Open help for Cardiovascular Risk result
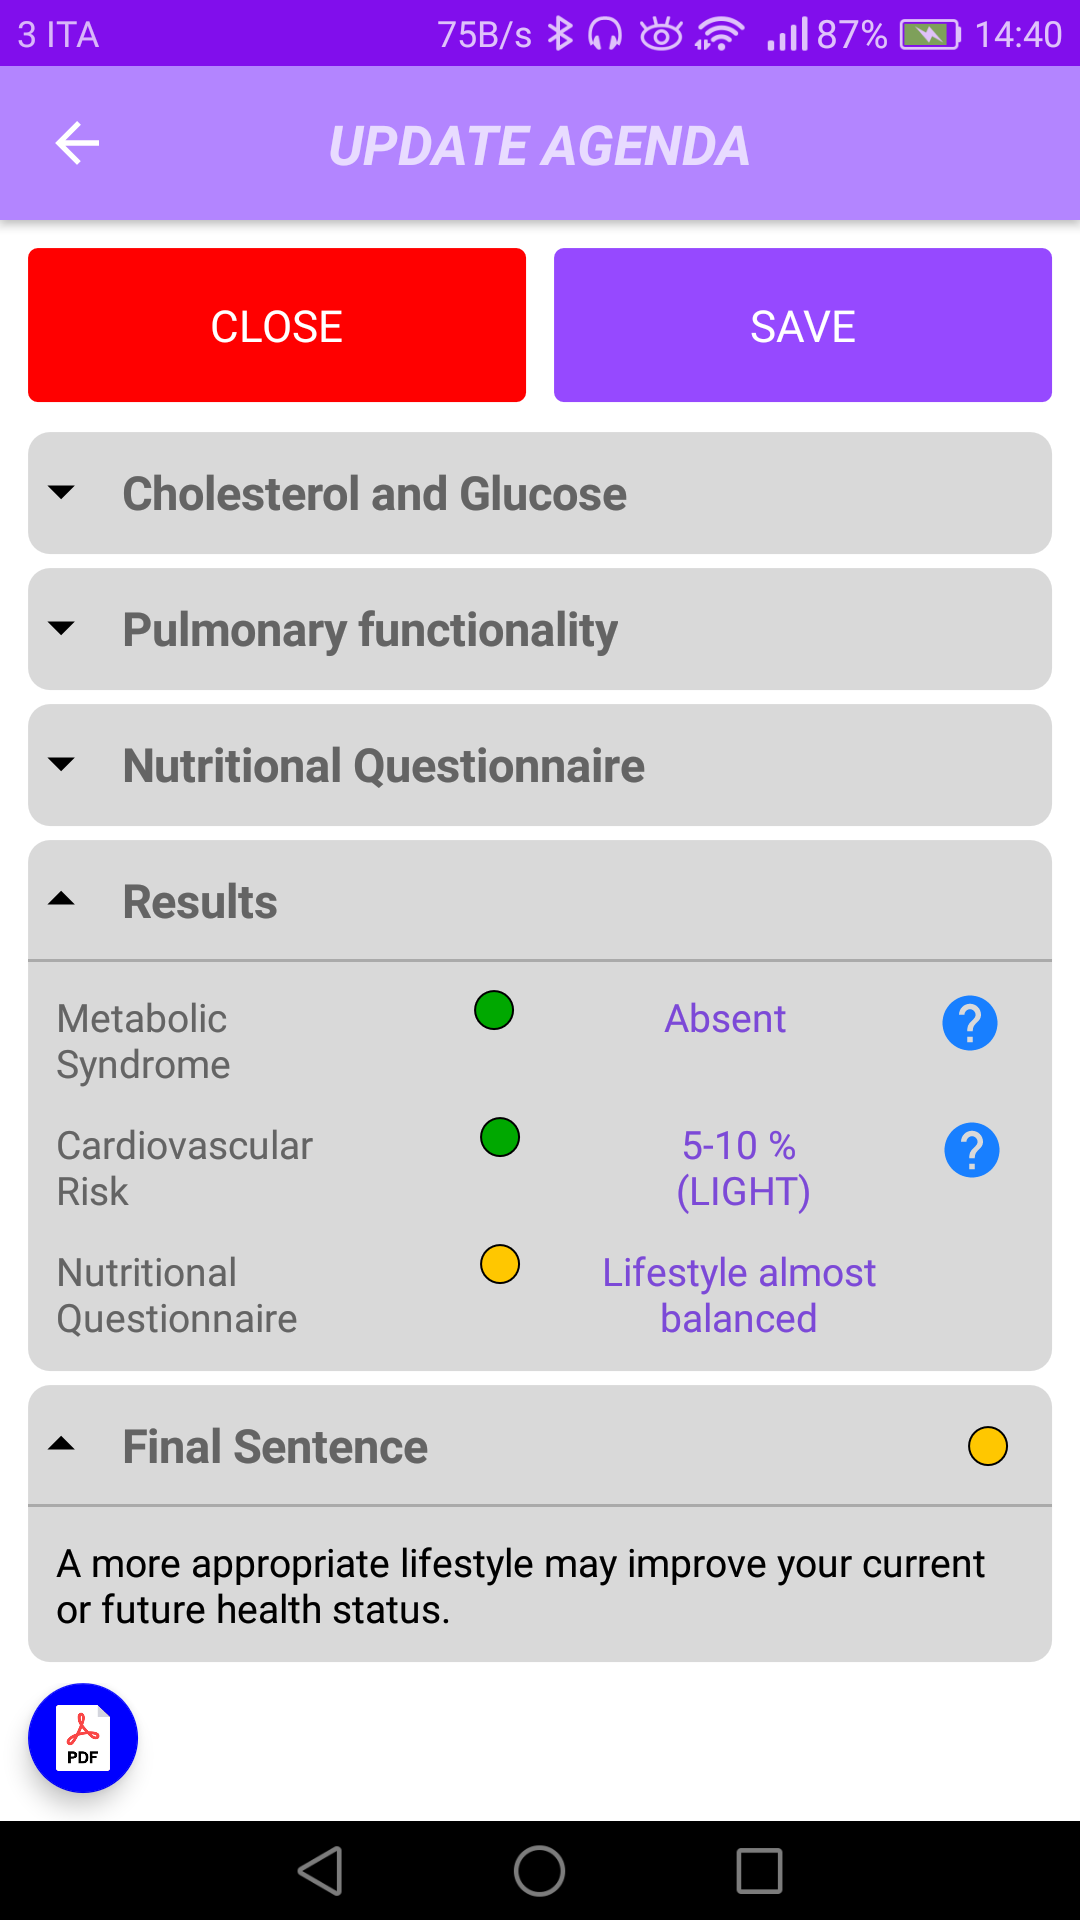The image size is (1080, 1920). click(971, 1150)
